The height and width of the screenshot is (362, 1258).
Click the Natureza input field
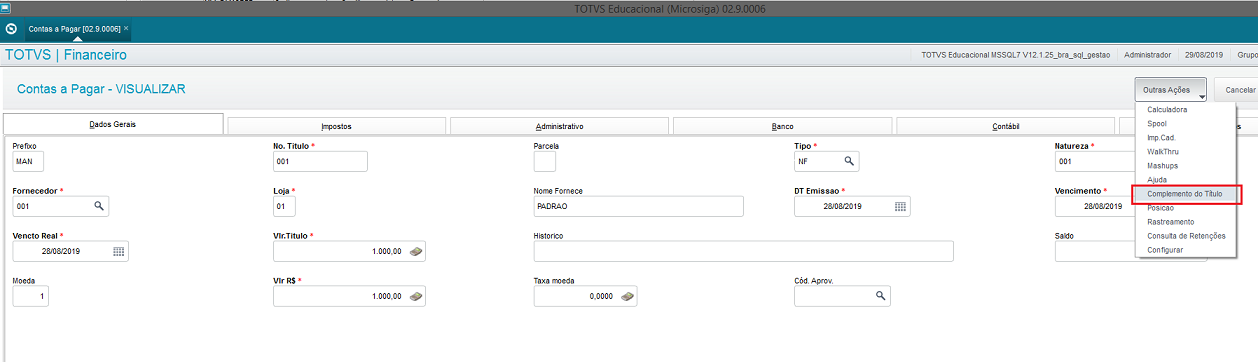(1094, 161)
